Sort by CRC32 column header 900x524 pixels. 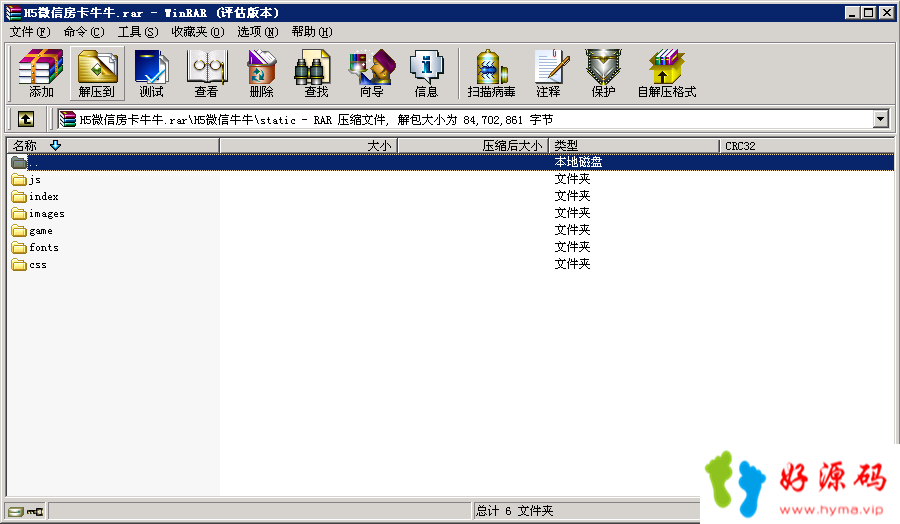(806, 146)
